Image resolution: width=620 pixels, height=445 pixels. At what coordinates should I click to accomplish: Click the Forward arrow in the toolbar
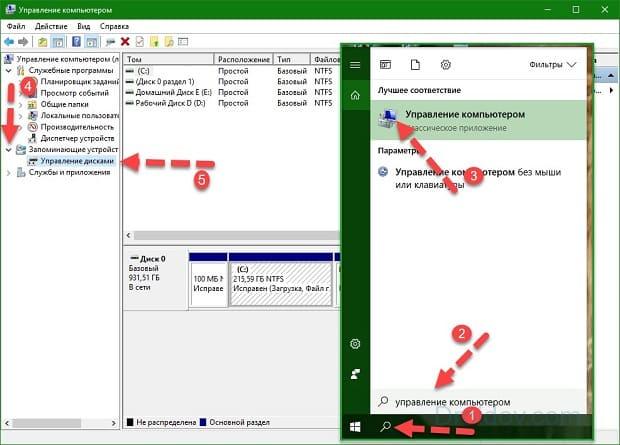tap(23, 42)
